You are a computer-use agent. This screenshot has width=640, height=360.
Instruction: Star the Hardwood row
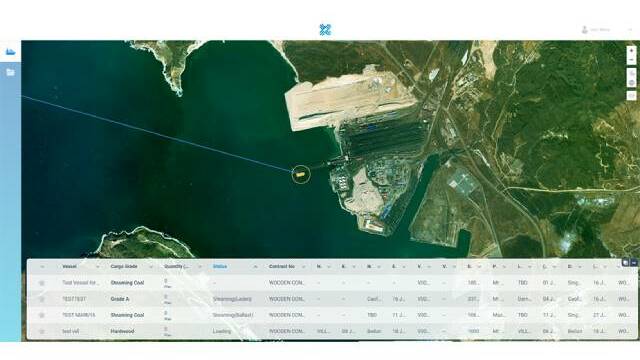42,331
